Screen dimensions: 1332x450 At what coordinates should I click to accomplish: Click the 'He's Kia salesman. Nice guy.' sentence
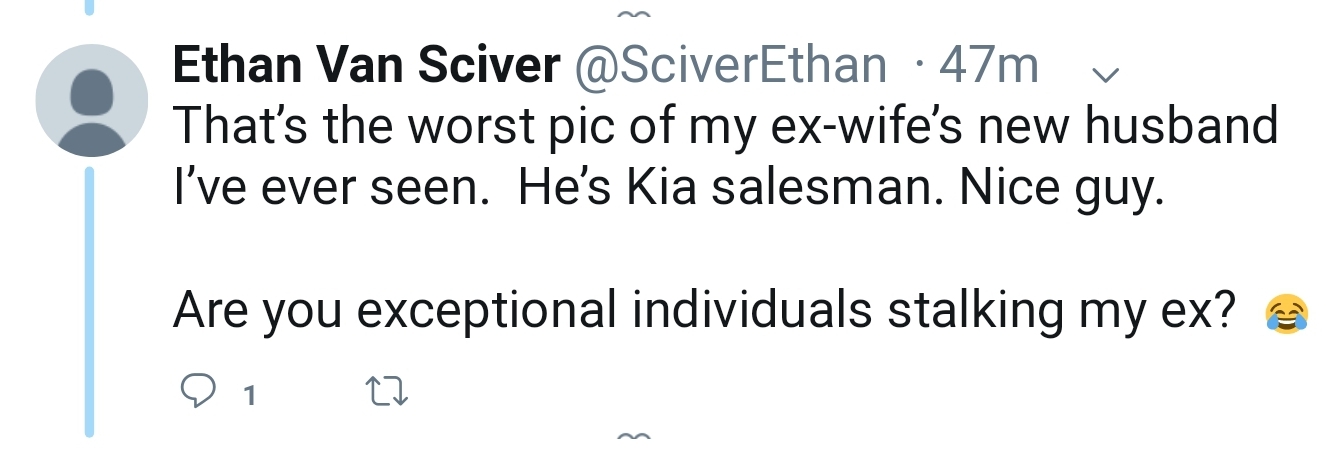point(842,191)
